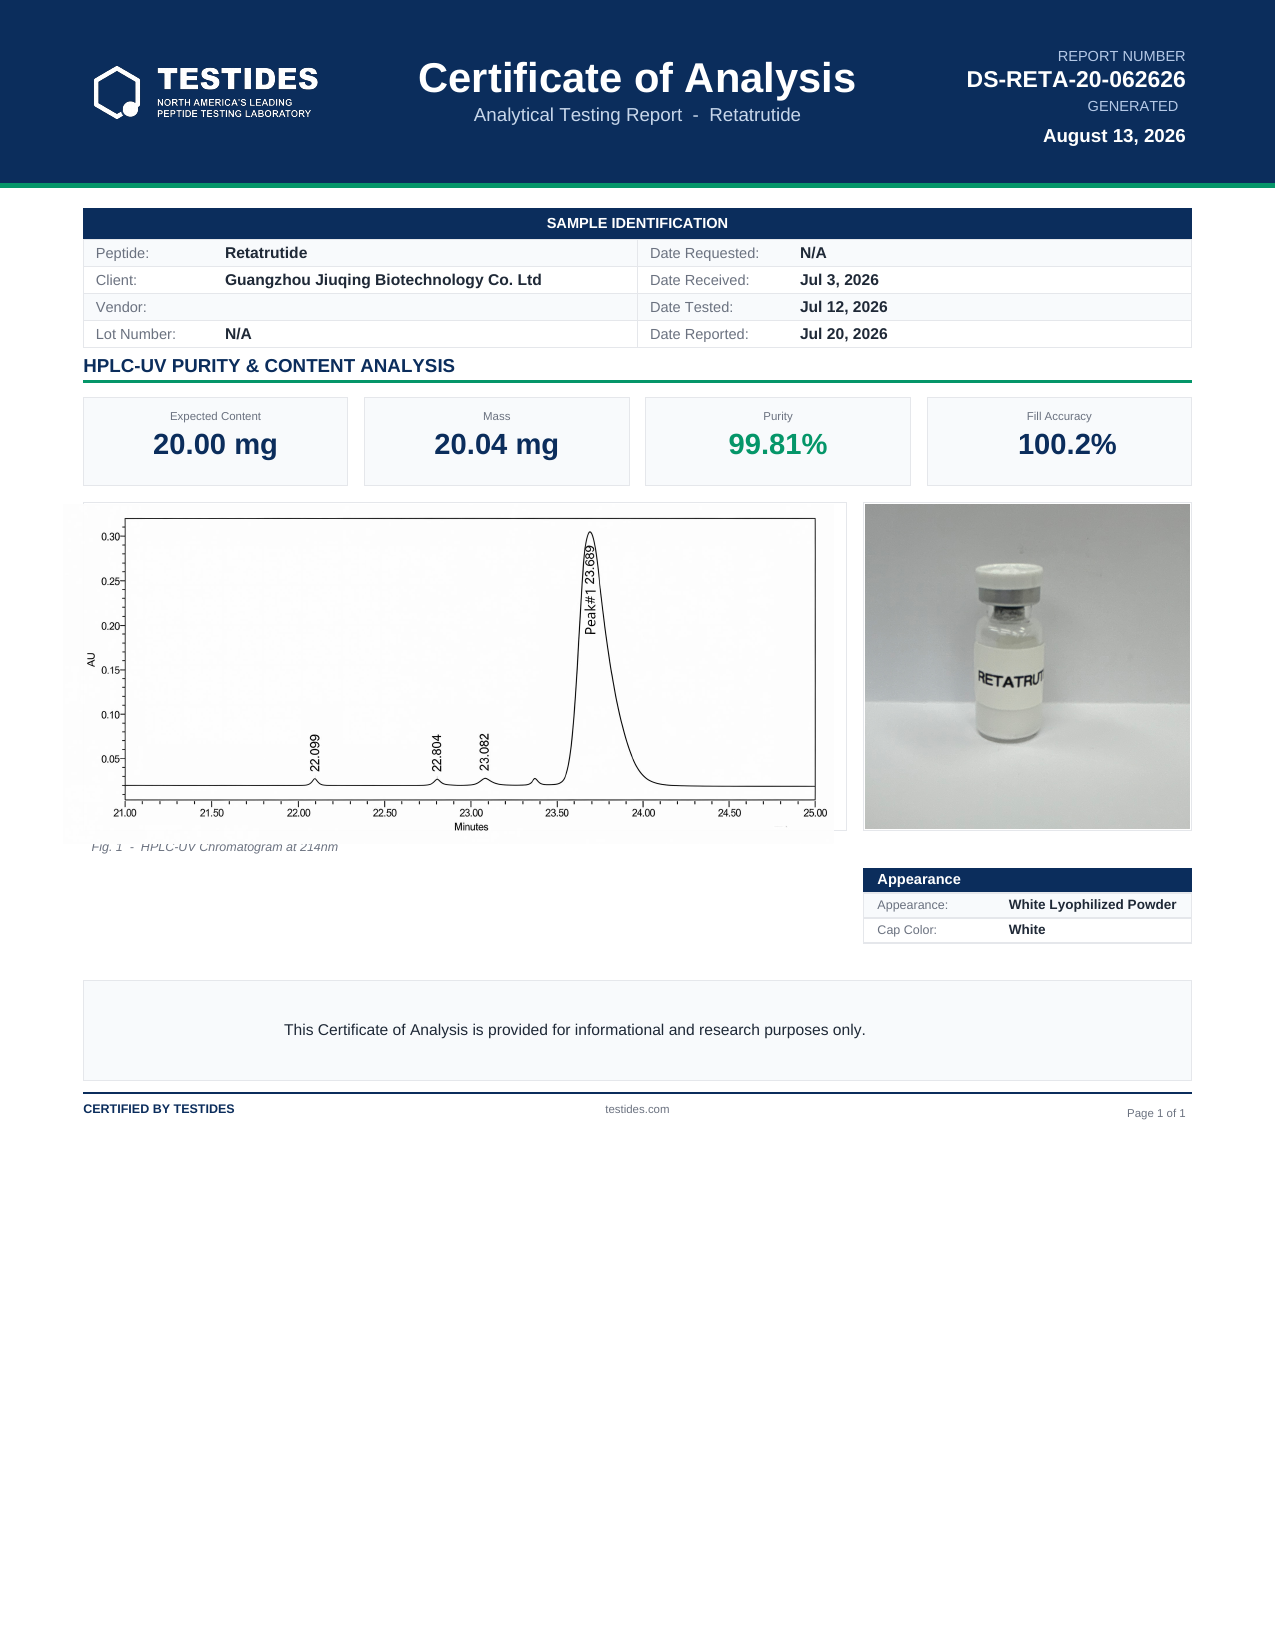Select the Cap Color White value

pos(1027,930)
